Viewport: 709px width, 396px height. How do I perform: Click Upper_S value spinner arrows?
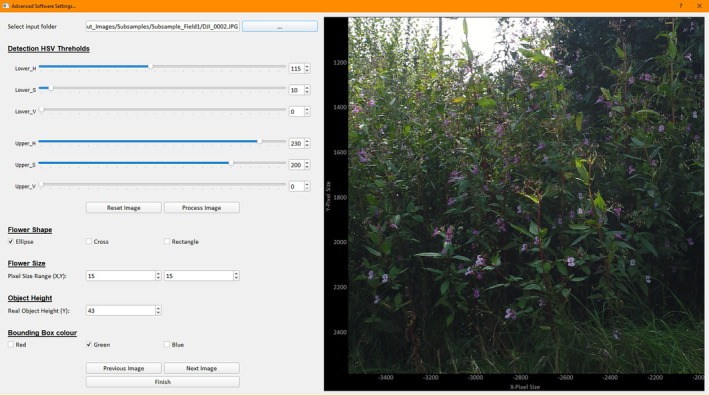coord(307,165)
